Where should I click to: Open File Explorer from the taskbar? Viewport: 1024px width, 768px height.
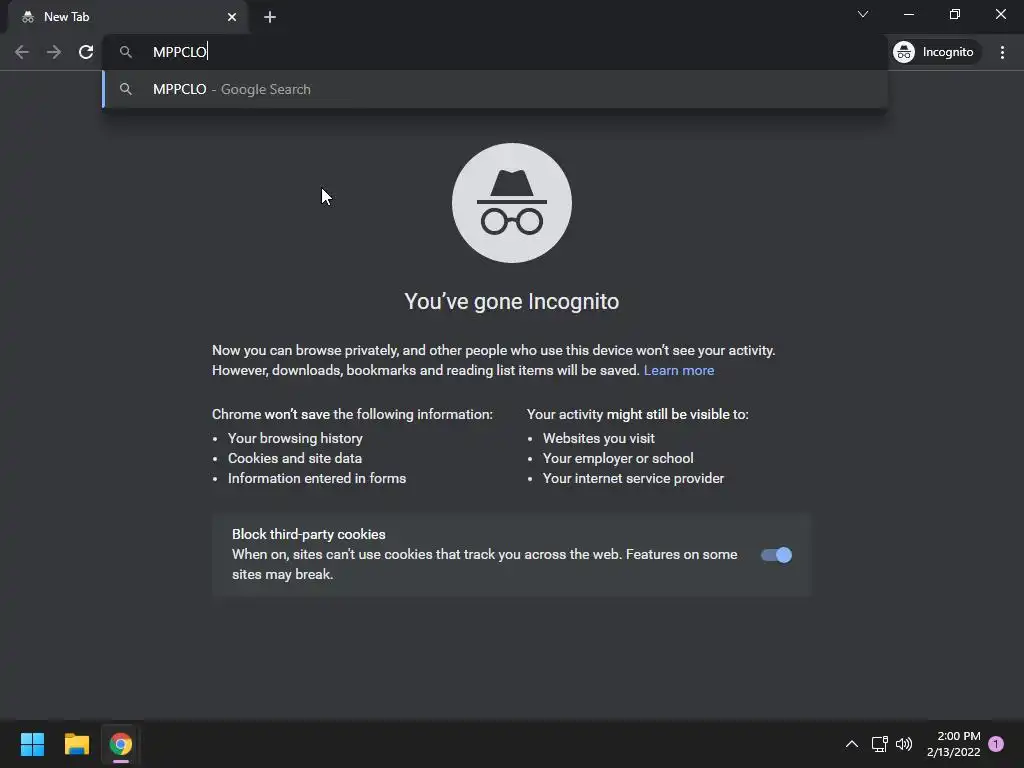(76, 744)
